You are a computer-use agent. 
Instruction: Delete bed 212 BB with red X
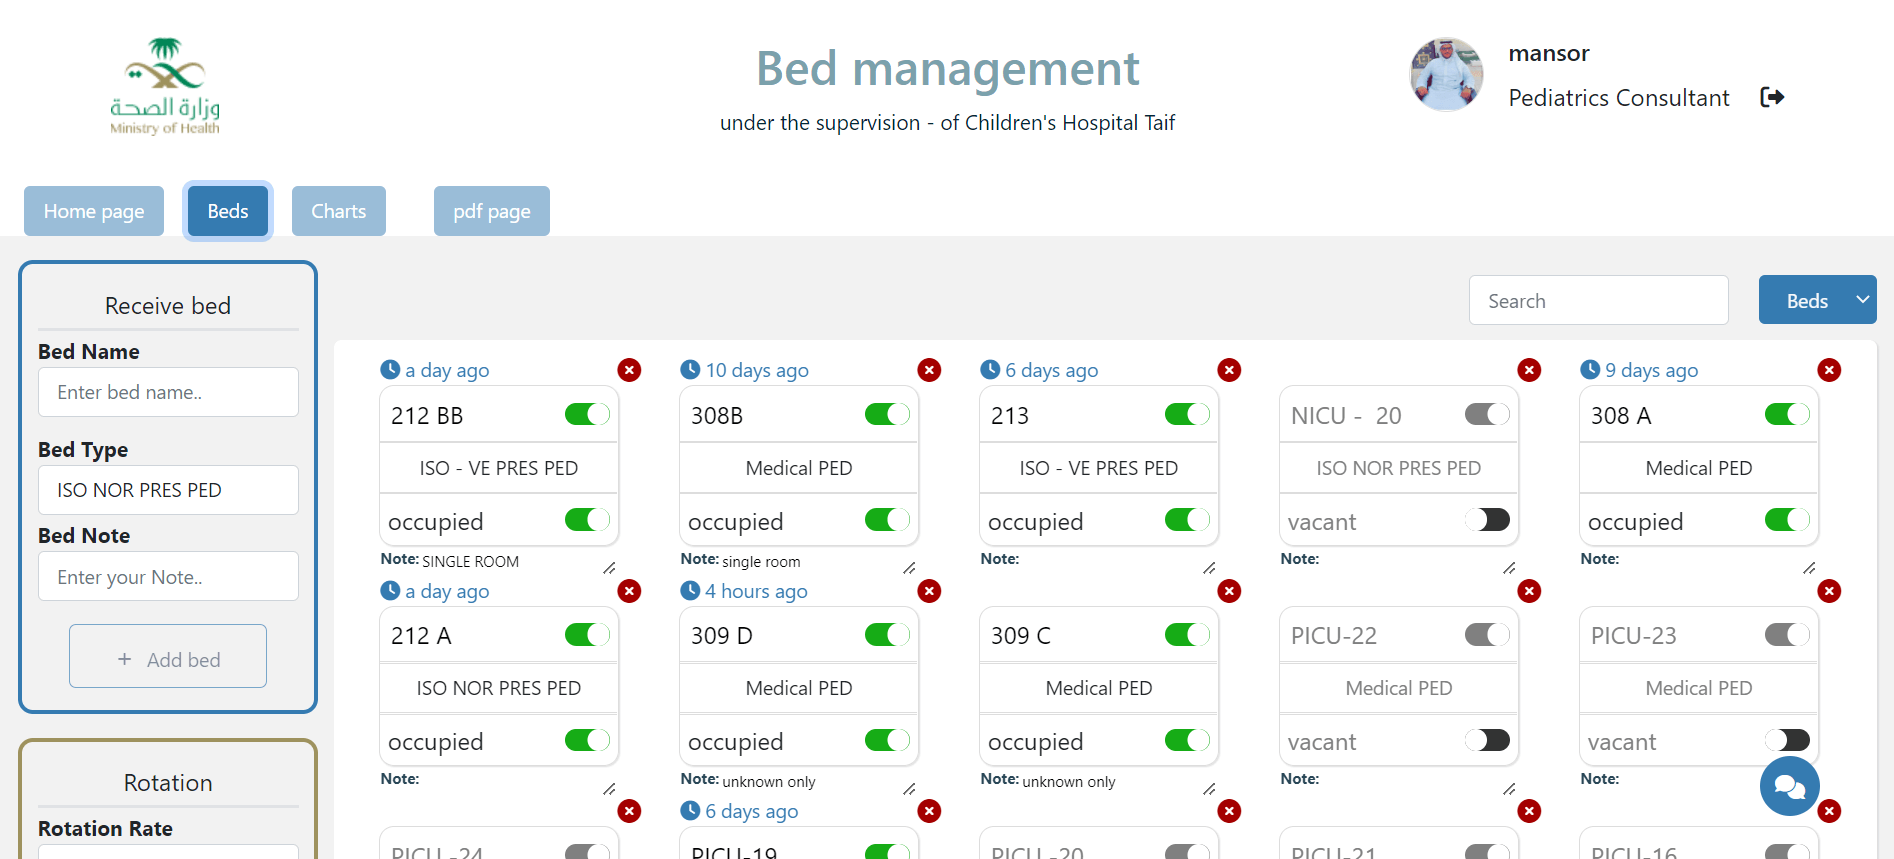coord(629,370)
